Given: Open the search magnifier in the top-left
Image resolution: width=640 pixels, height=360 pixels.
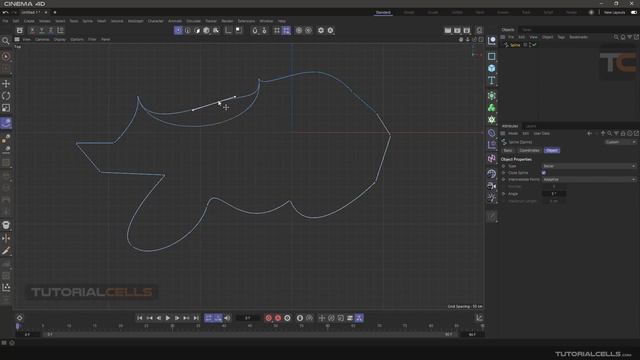Looking at the screenshot, I should 5,40.
